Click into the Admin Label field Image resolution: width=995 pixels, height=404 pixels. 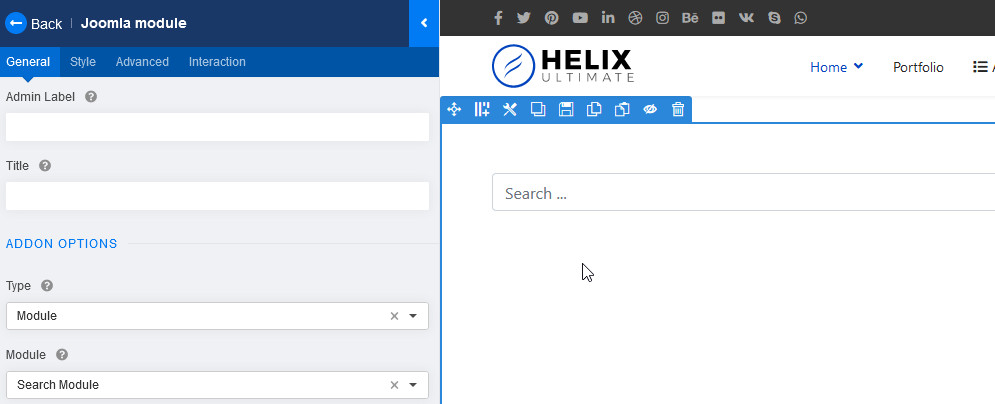point(217,128)
